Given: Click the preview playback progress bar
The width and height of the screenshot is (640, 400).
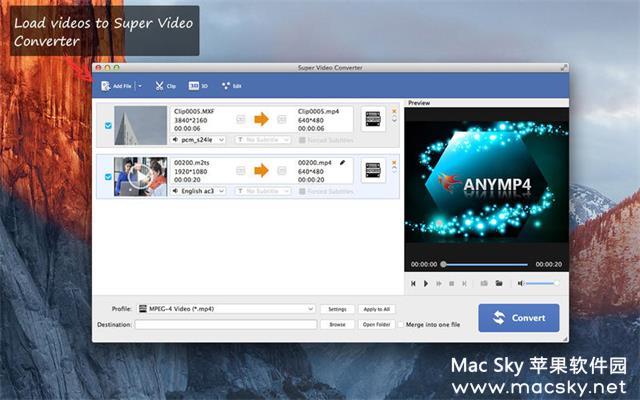Looking at the screenshot, I should pos(485,264).
